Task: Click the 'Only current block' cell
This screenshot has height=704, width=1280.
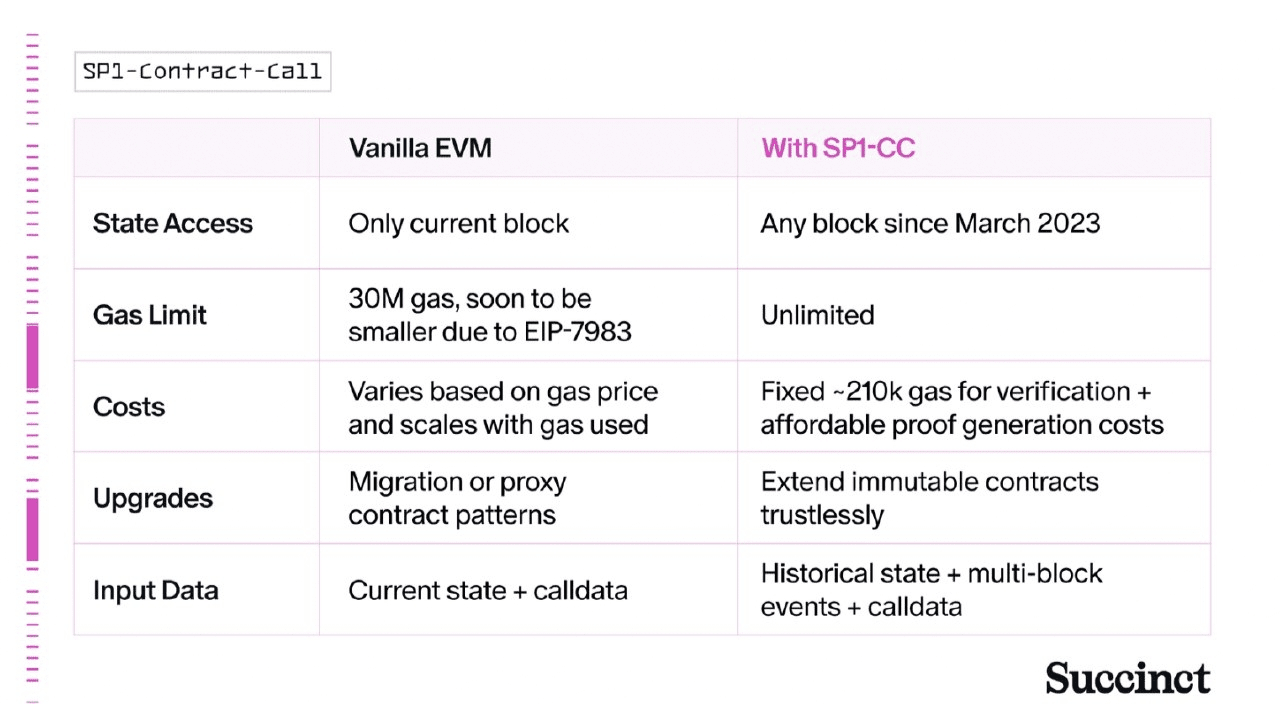Action: click(458, 223)
